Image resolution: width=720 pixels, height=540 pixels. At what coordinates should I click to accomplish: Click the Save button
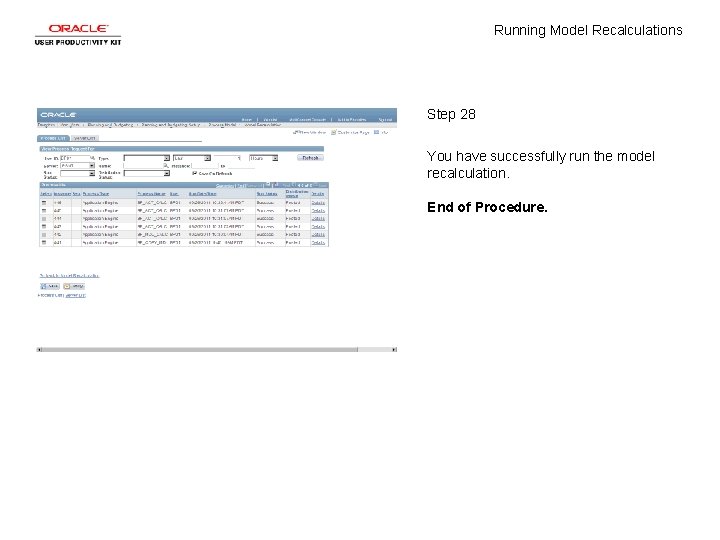tap(50, 286)
